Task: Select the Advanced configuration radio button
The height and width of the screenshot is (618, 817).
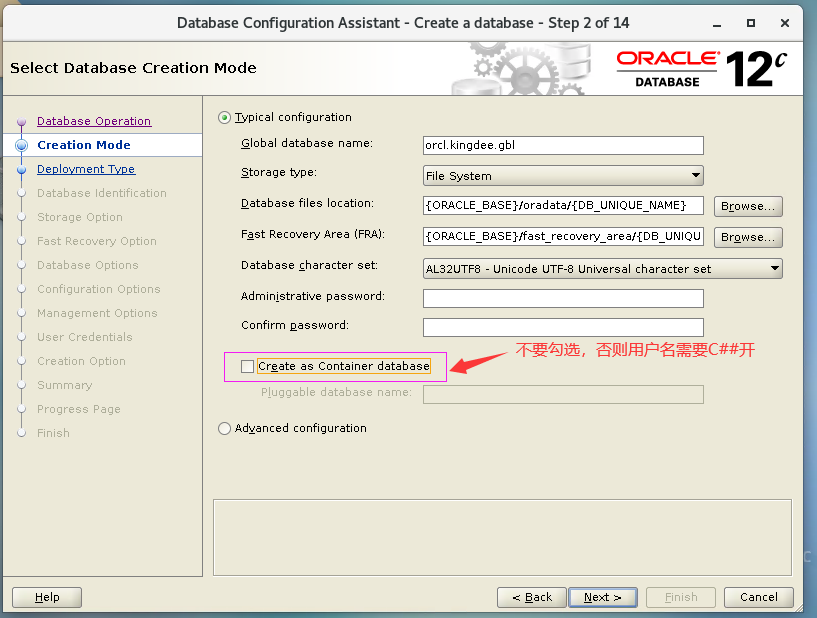Action: tap(224, 428)
